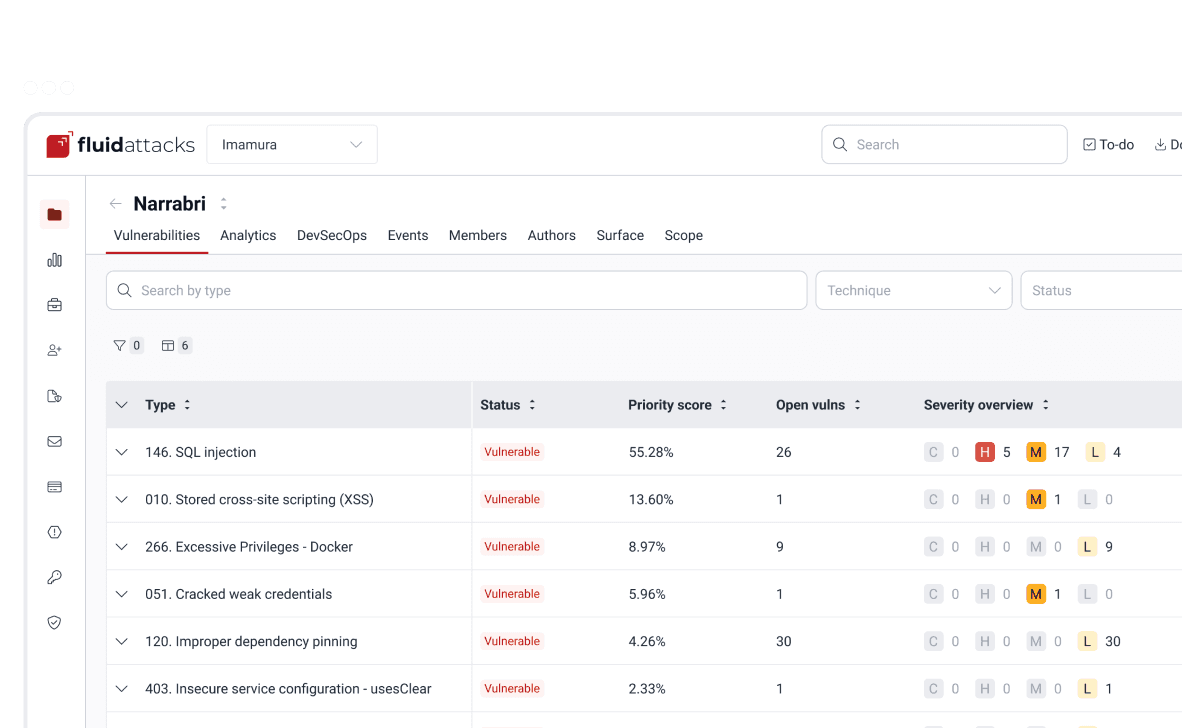
Task: Switch to the DevSecOps tab
Action: 332,235
